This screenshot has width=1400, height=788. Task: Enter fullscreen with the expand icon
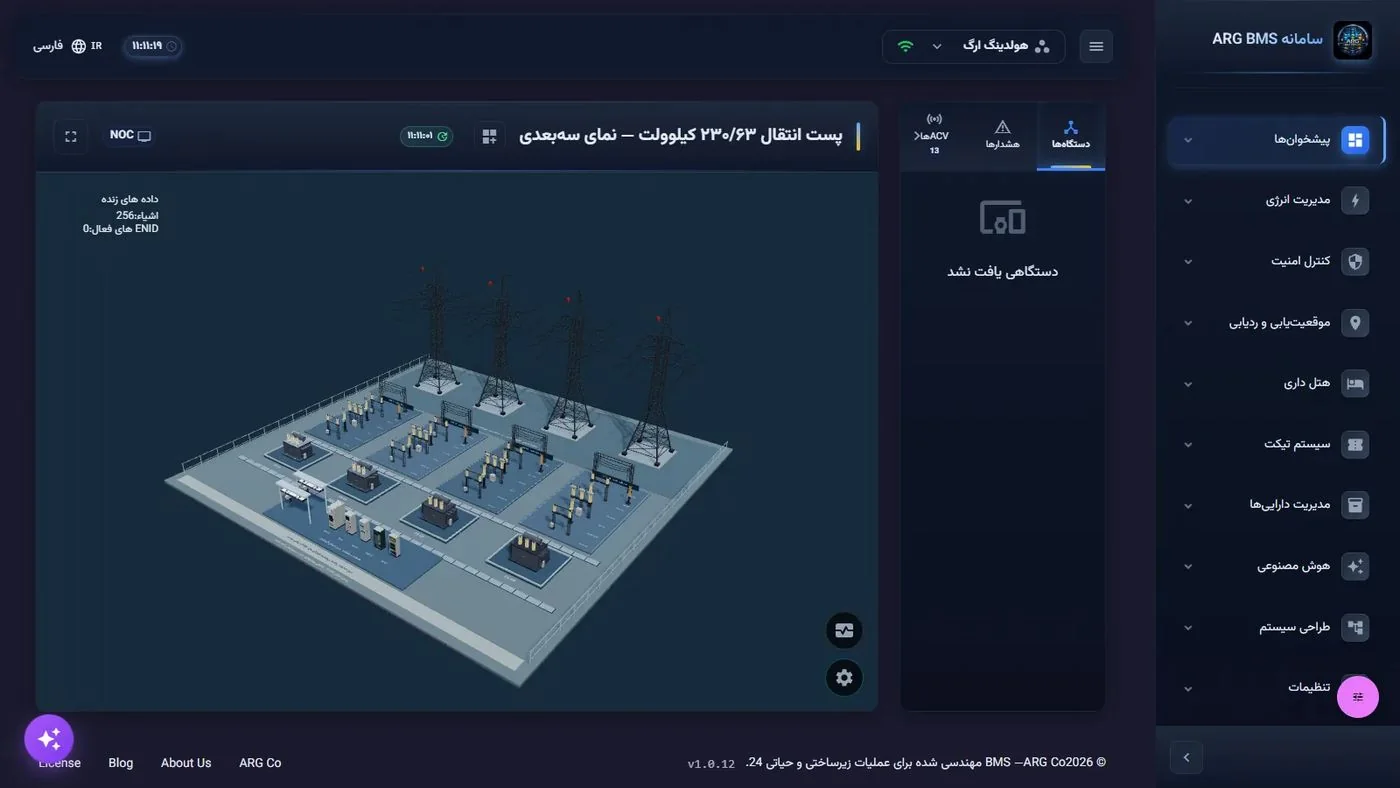tap(71, 136)
